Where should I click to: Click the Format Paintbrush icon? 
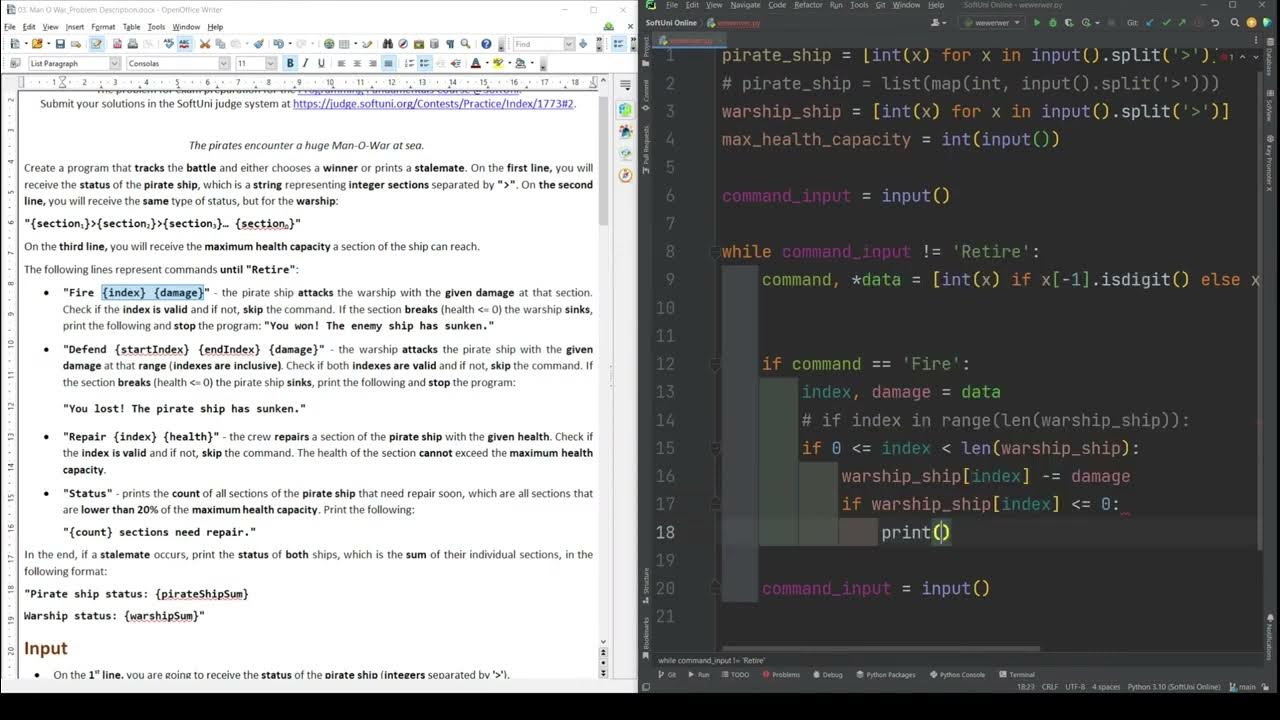pyautogui.click(x=258, y=44)
